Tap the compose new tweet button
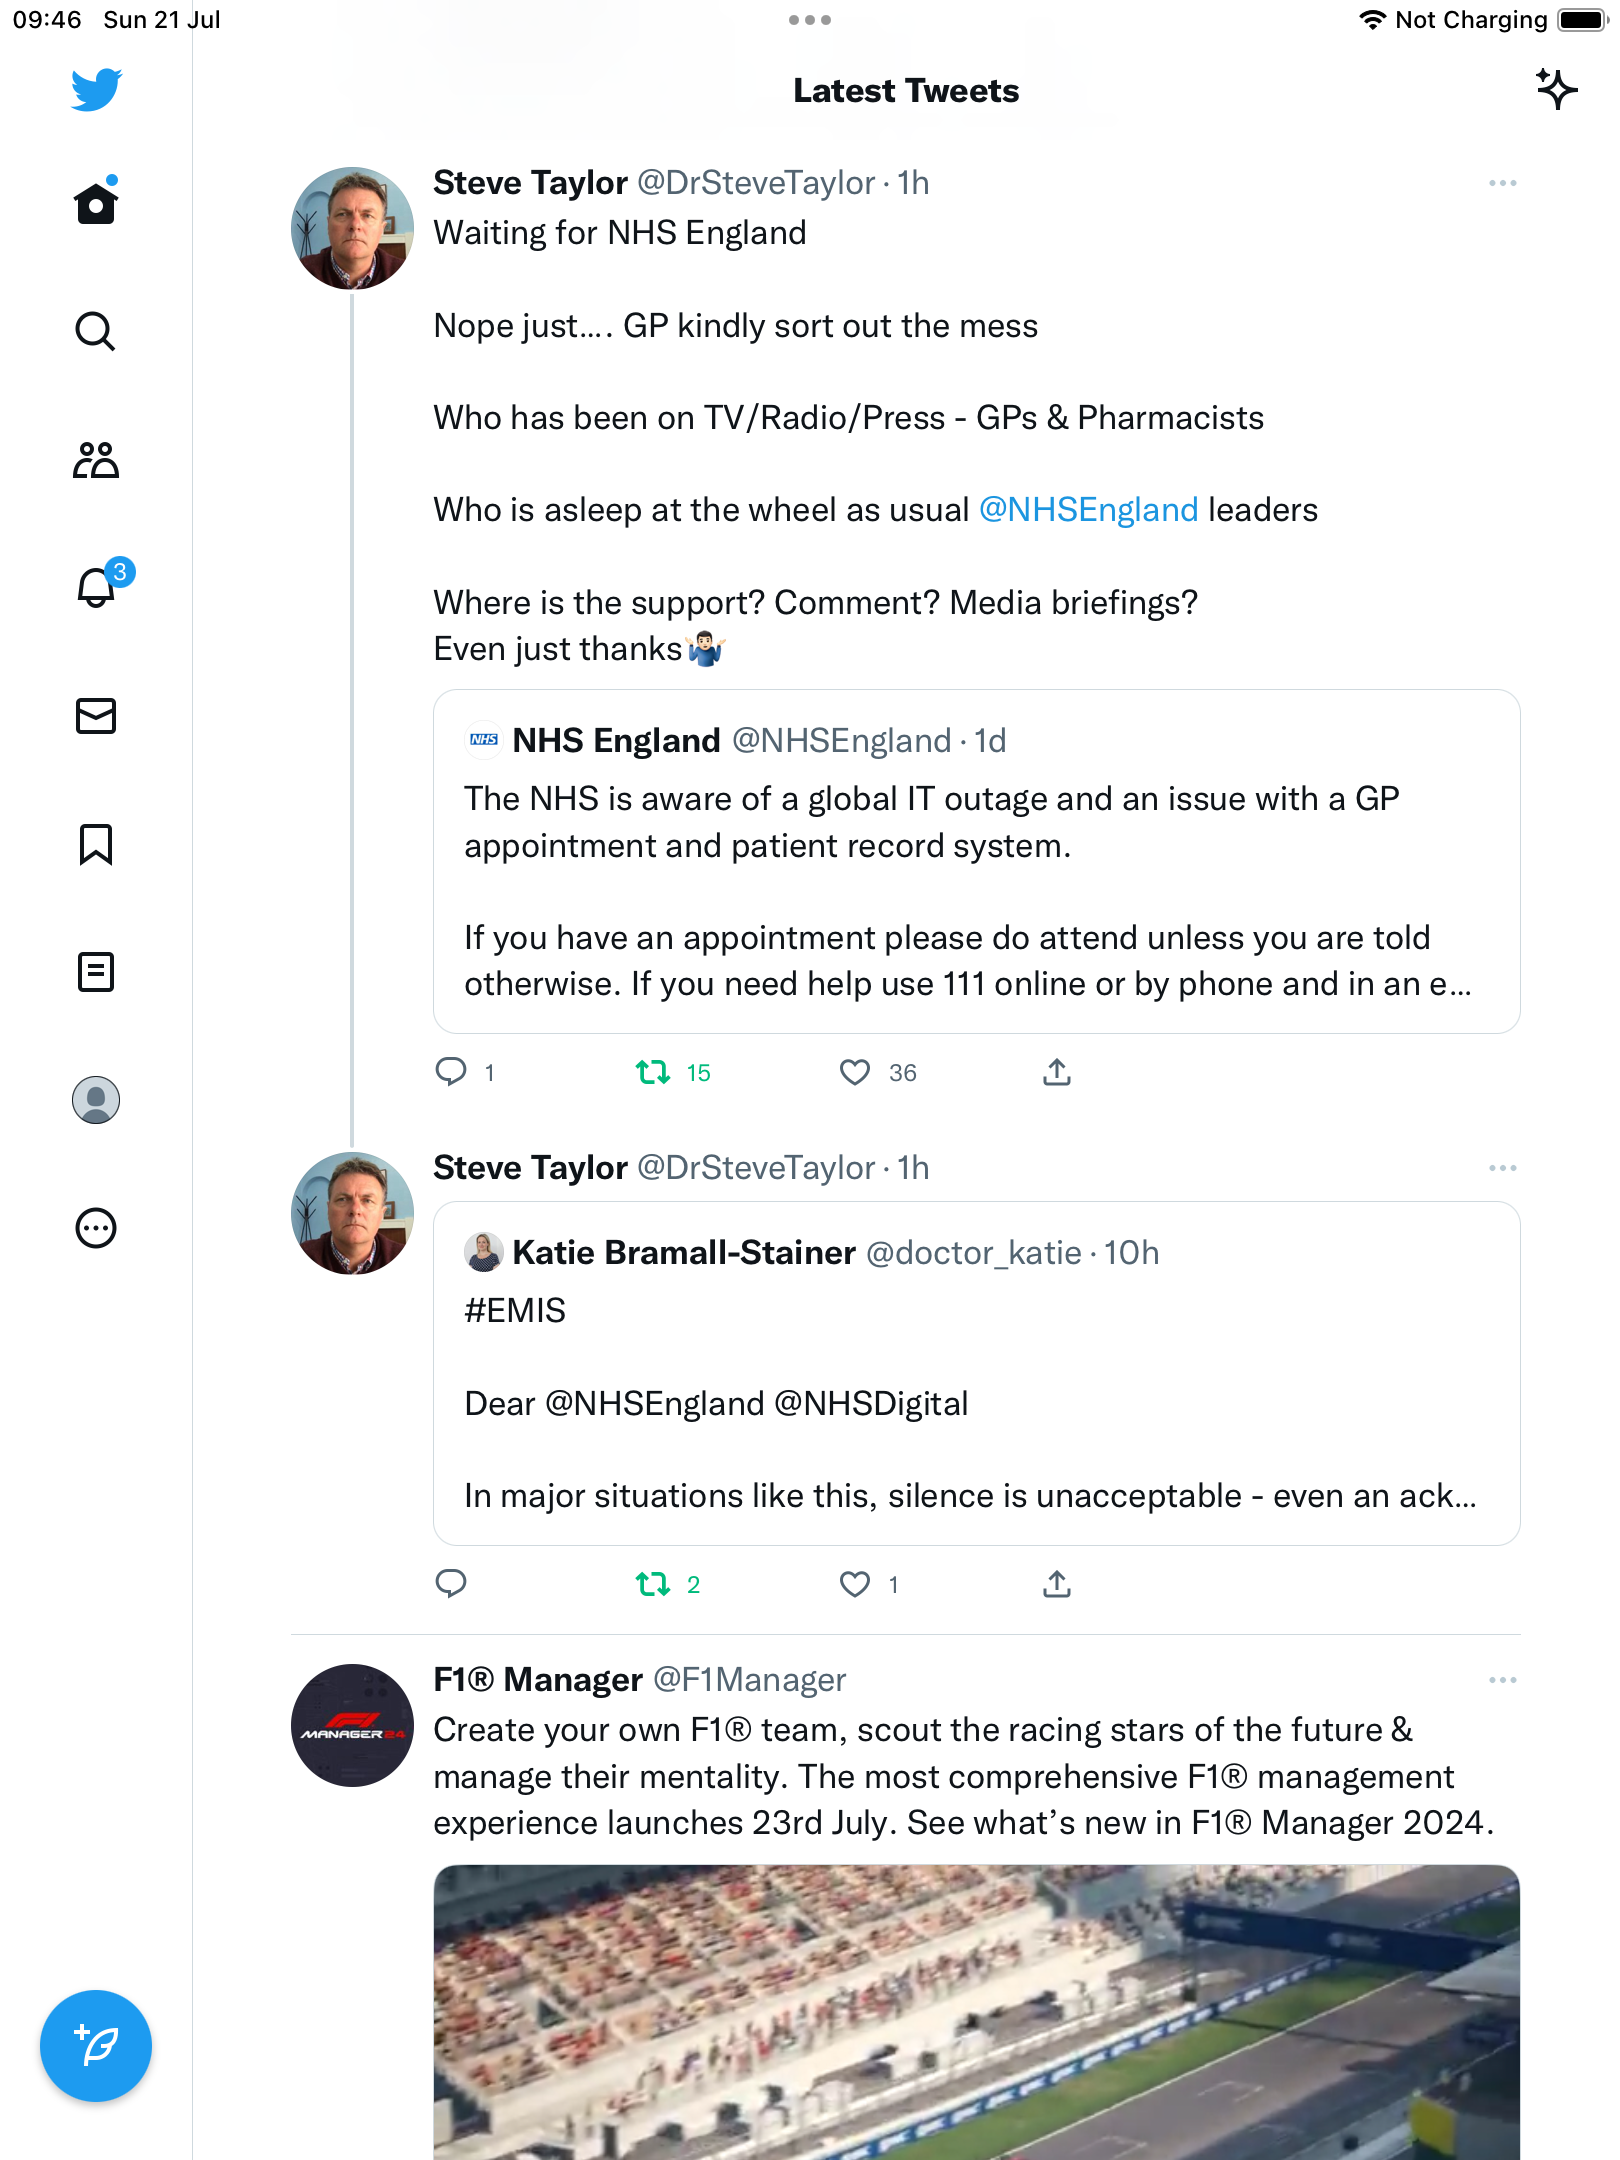 point(96,2046)
